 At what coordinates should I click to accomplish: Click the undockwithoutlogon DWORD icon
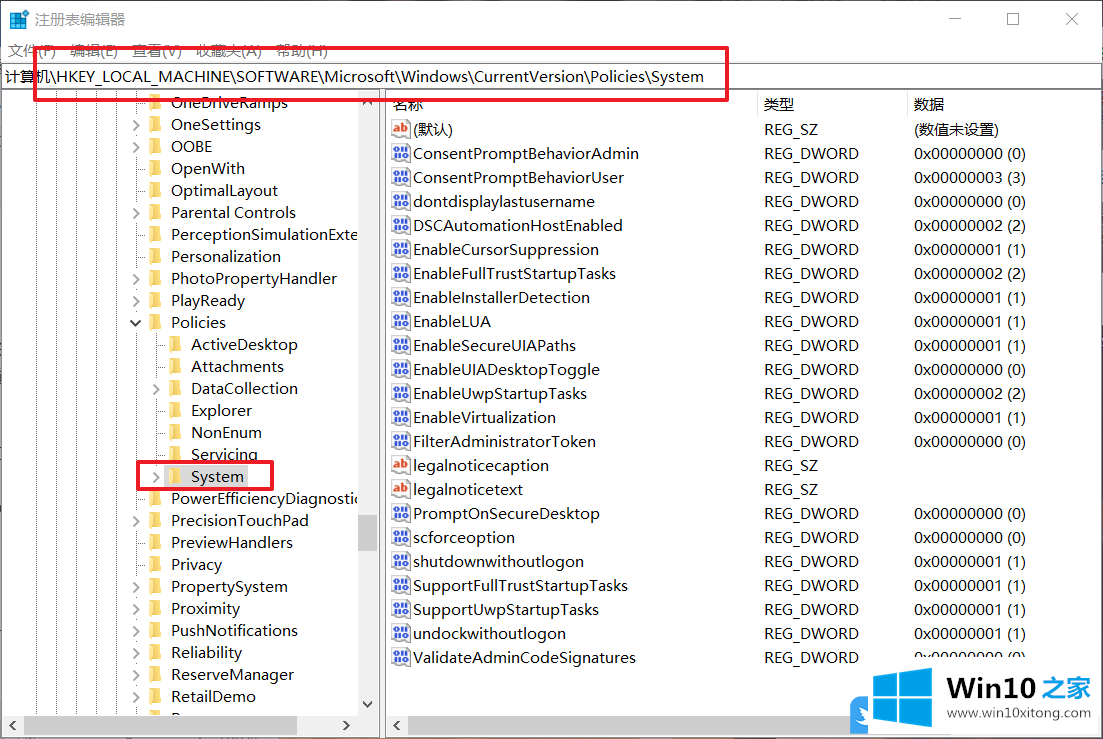(x=401, y=633)
